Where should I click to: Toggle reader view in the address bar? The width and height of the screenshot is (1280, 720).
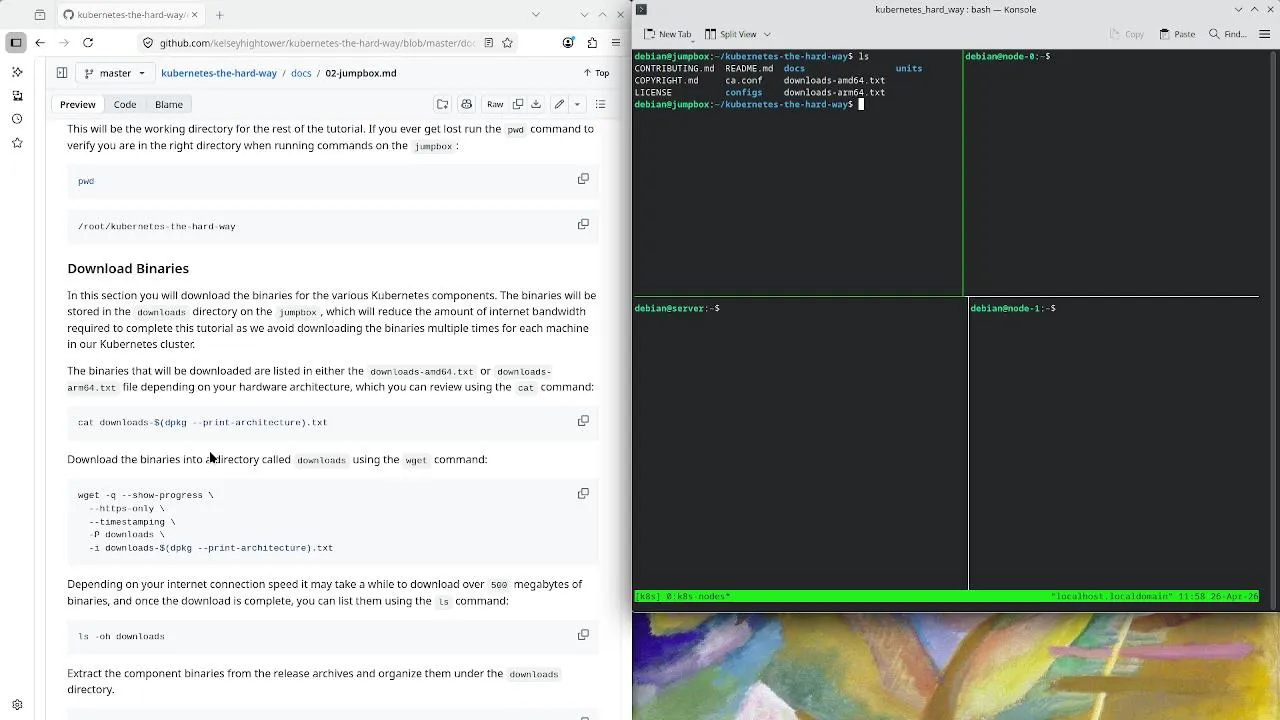point(488,43)
